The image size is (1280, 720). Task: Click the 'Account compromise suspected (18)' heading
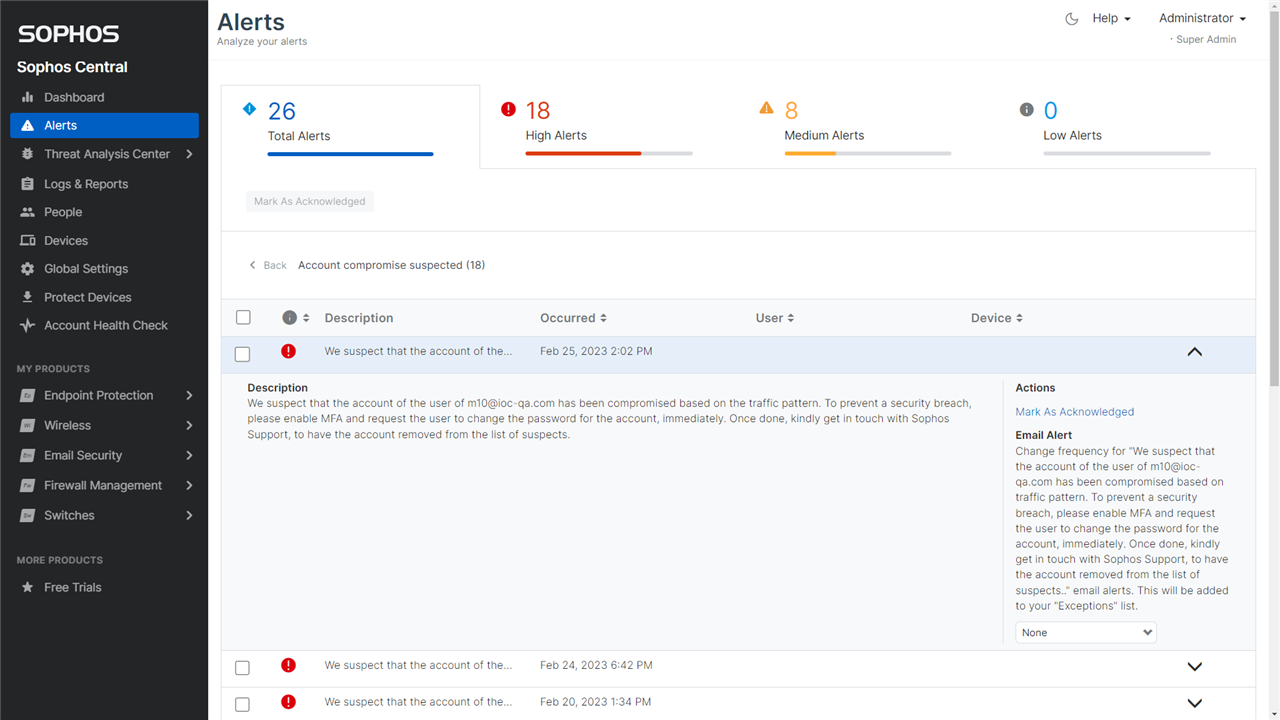(392, 265)
